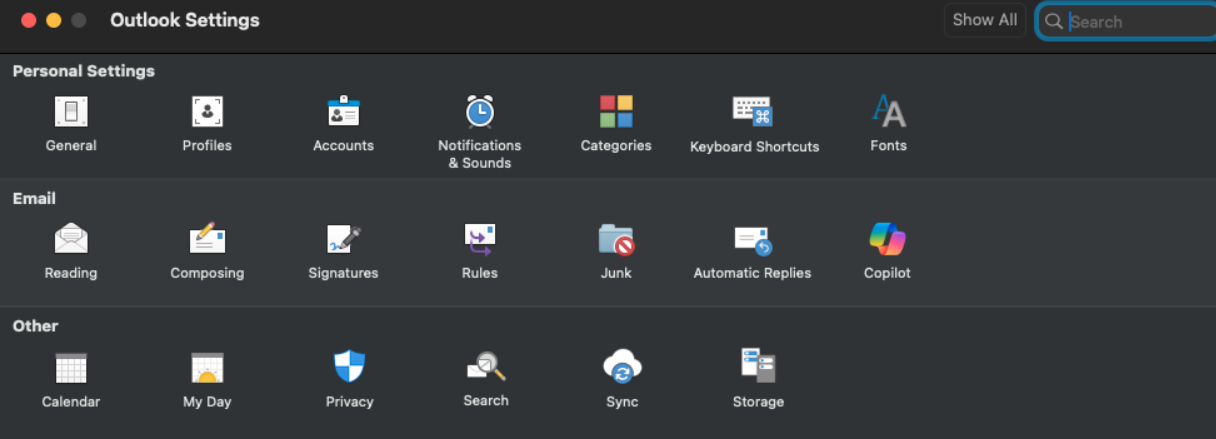Click into the settings Search field

[1126, 21]
